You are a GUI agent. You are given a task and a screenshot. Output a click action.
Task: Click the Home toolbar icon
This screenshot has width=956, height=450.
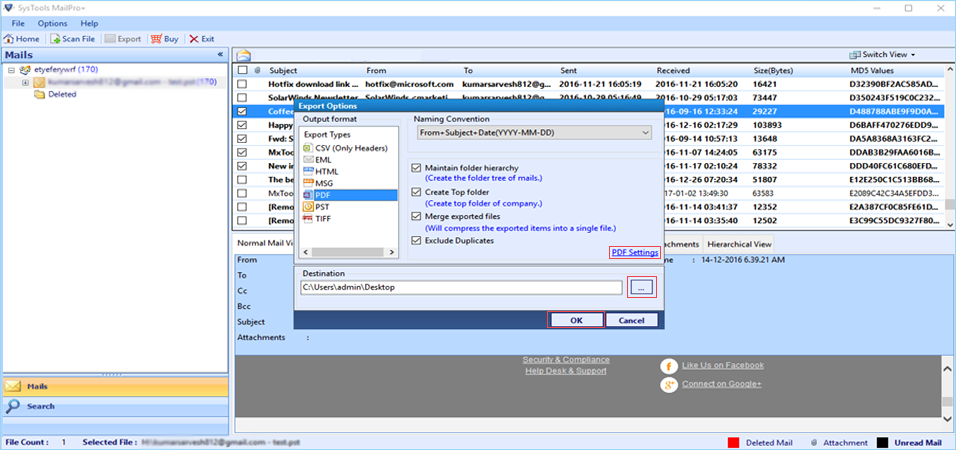pyautogui.click(x=9, y=38)
